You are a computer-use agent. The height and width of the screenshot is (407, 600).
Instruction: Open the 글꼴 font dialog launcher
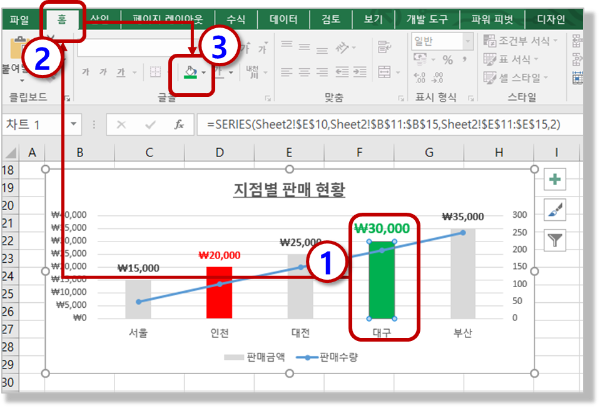[x=268, y=99]
